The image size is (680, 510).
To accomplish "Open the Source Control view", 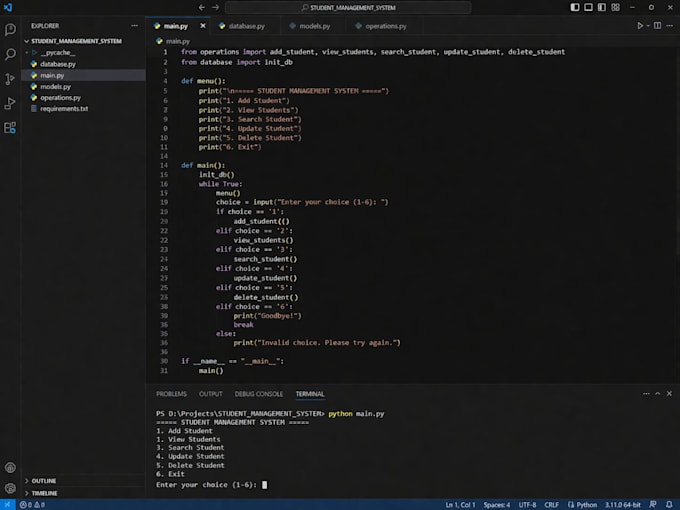I will [10, 78].
